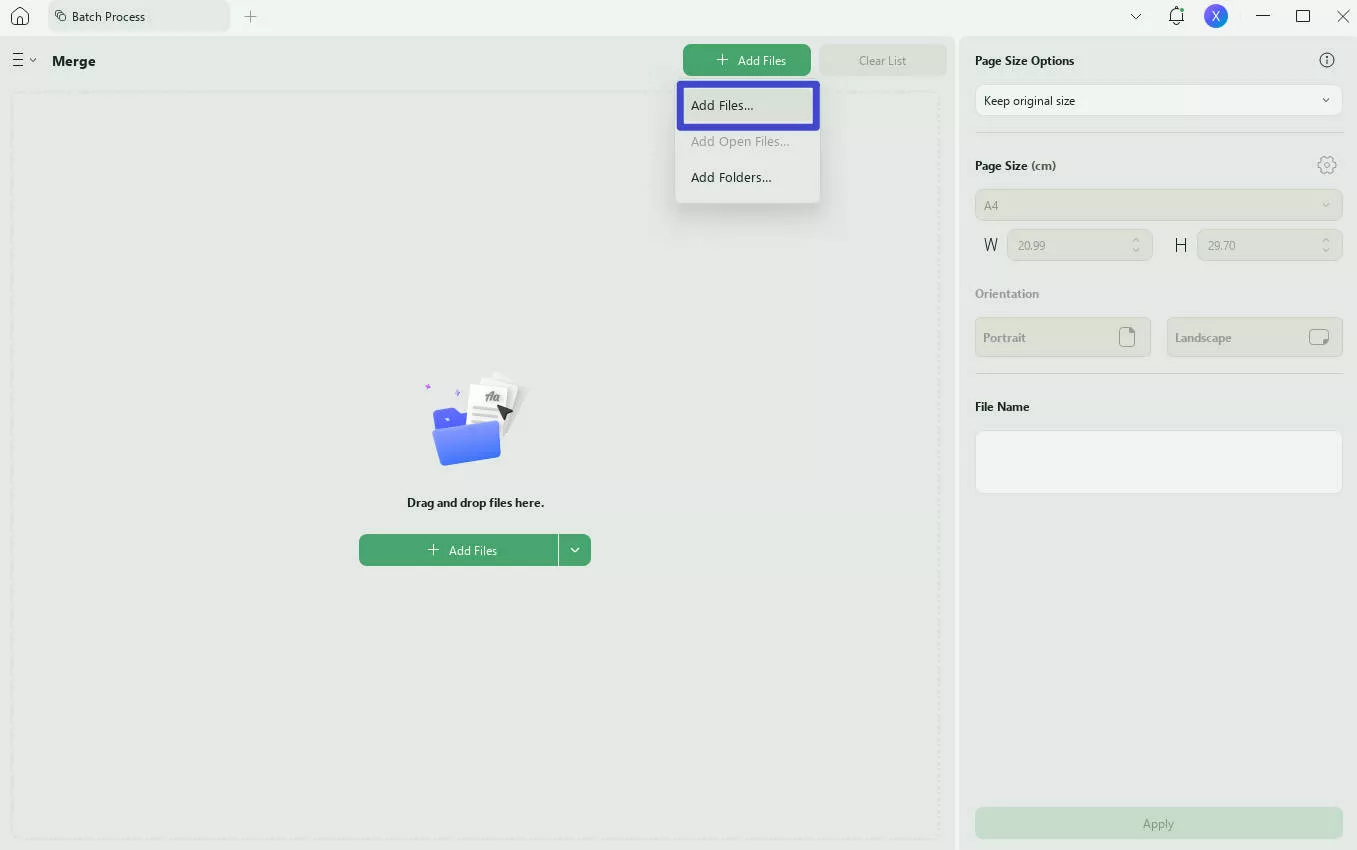1357x850 pixels.
Task: Open the A4 page size dropdown
Action: point(1158,205)
